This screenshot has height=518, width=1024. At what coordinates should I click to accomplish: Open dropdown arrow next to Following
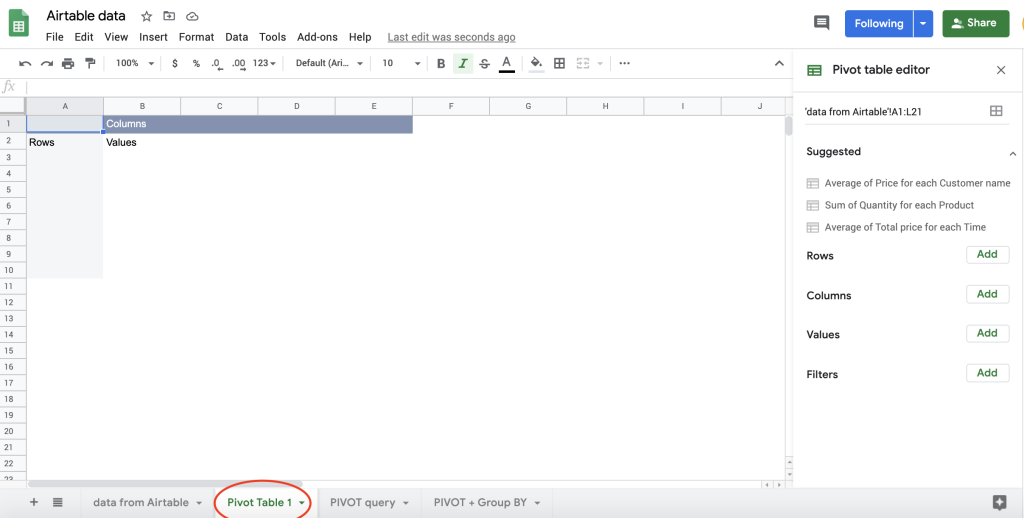(922, 24)
